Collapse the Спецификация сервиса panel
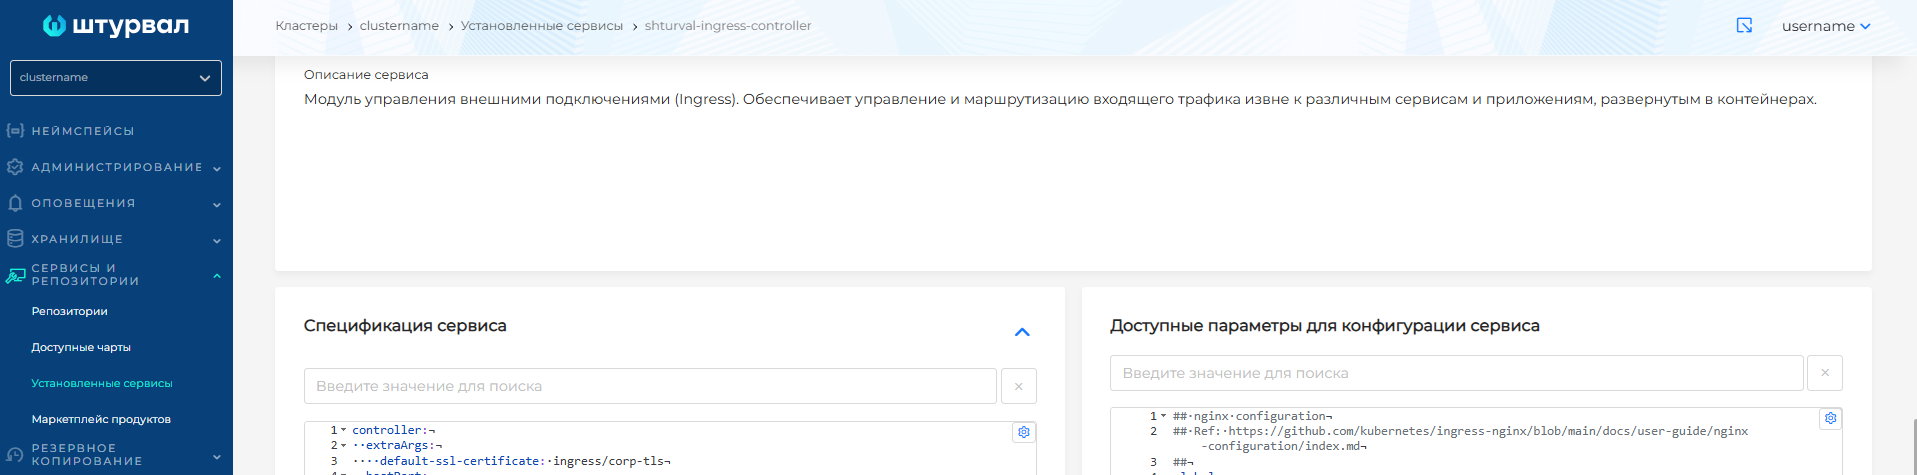Screen dimensions: 1917x475 point(1022,332)
